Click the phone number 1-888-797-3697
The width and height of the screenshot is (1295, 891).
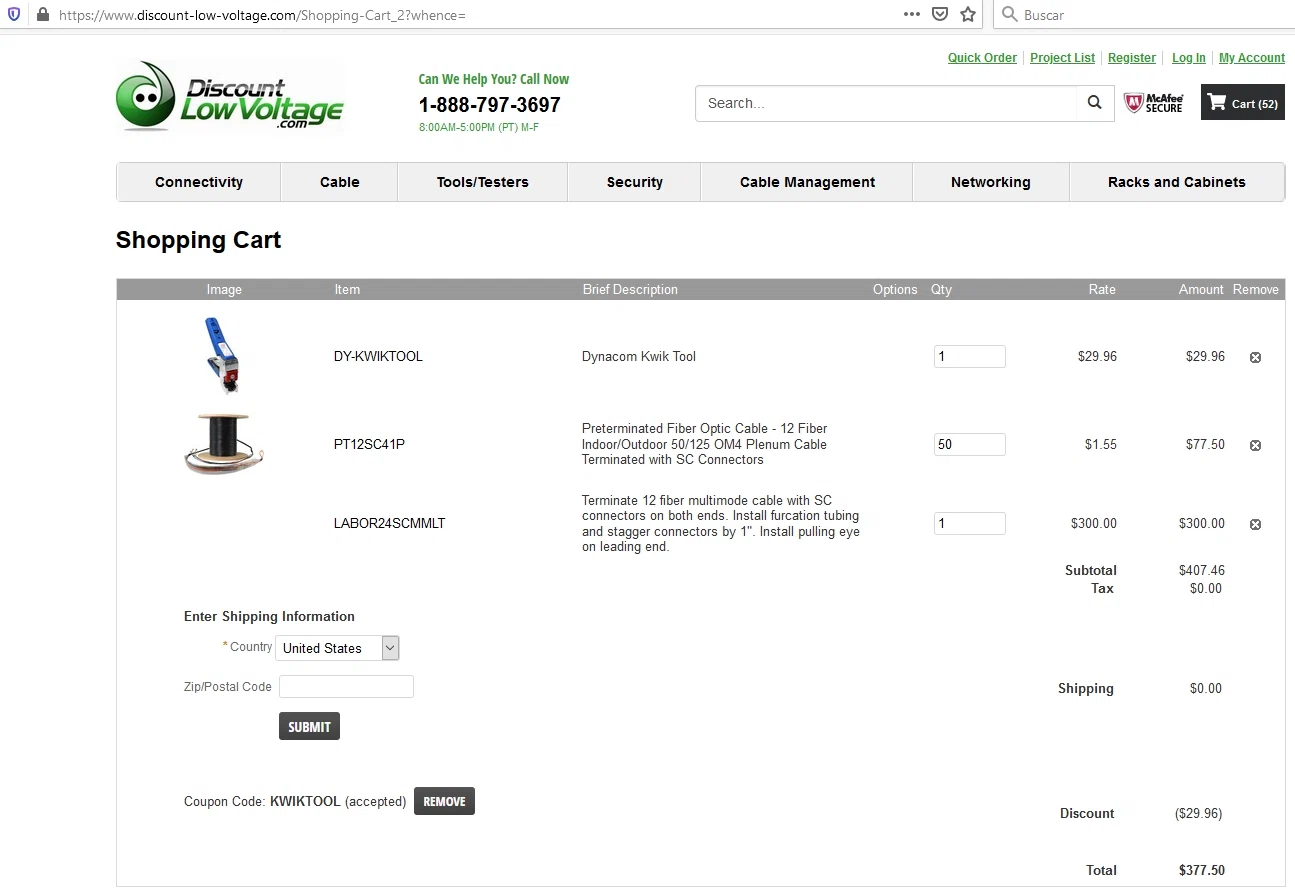(x=489, y=105)
